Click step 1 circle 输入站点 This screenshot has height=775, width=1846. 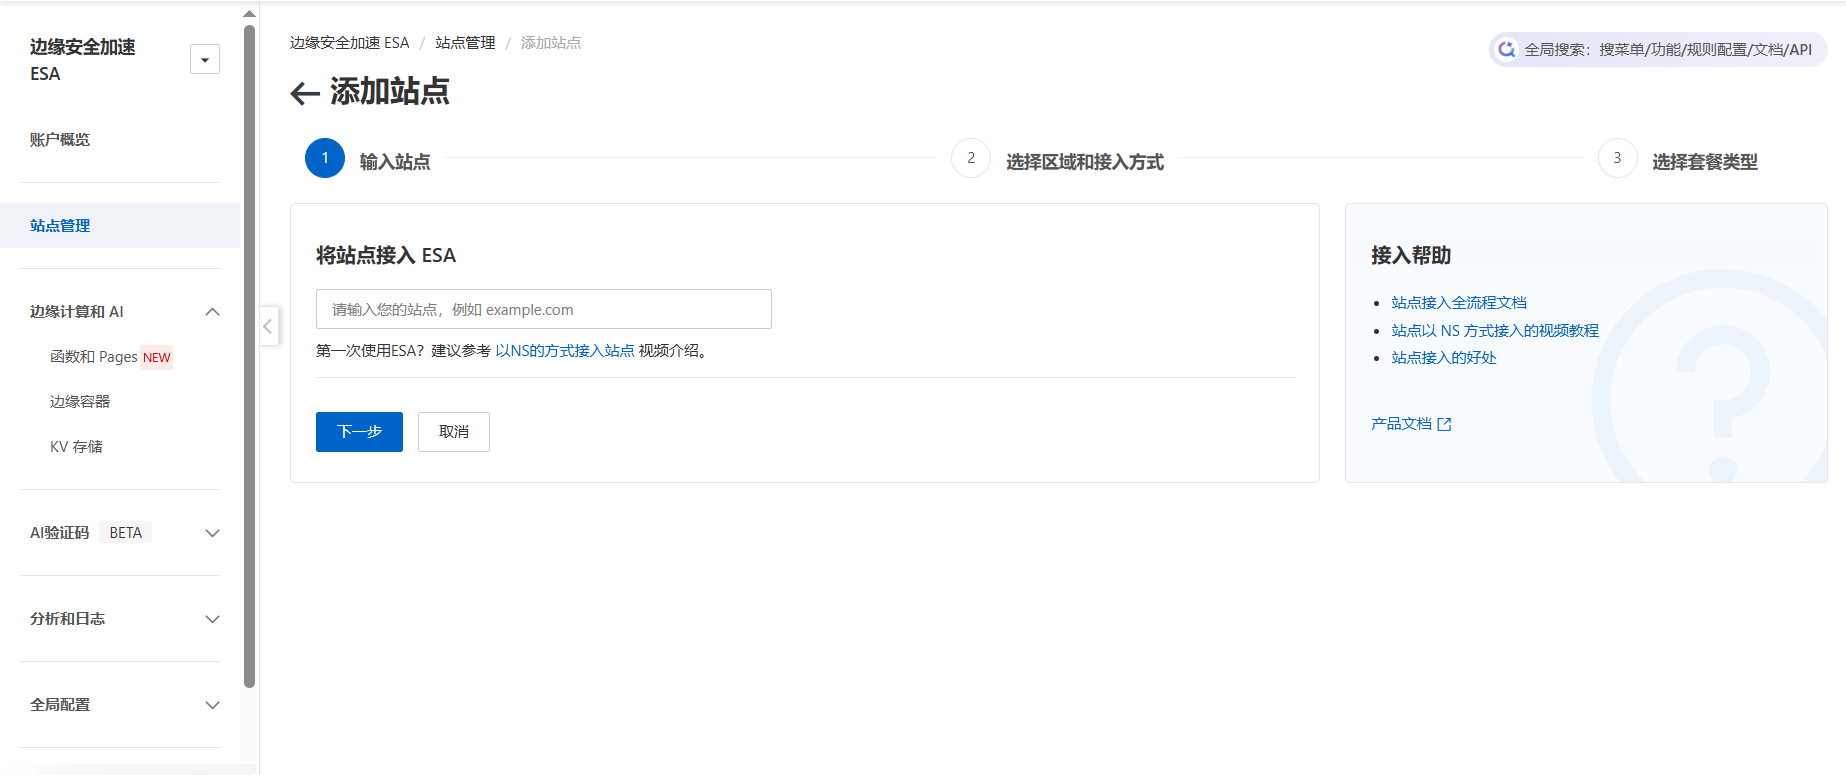point(325,158)
